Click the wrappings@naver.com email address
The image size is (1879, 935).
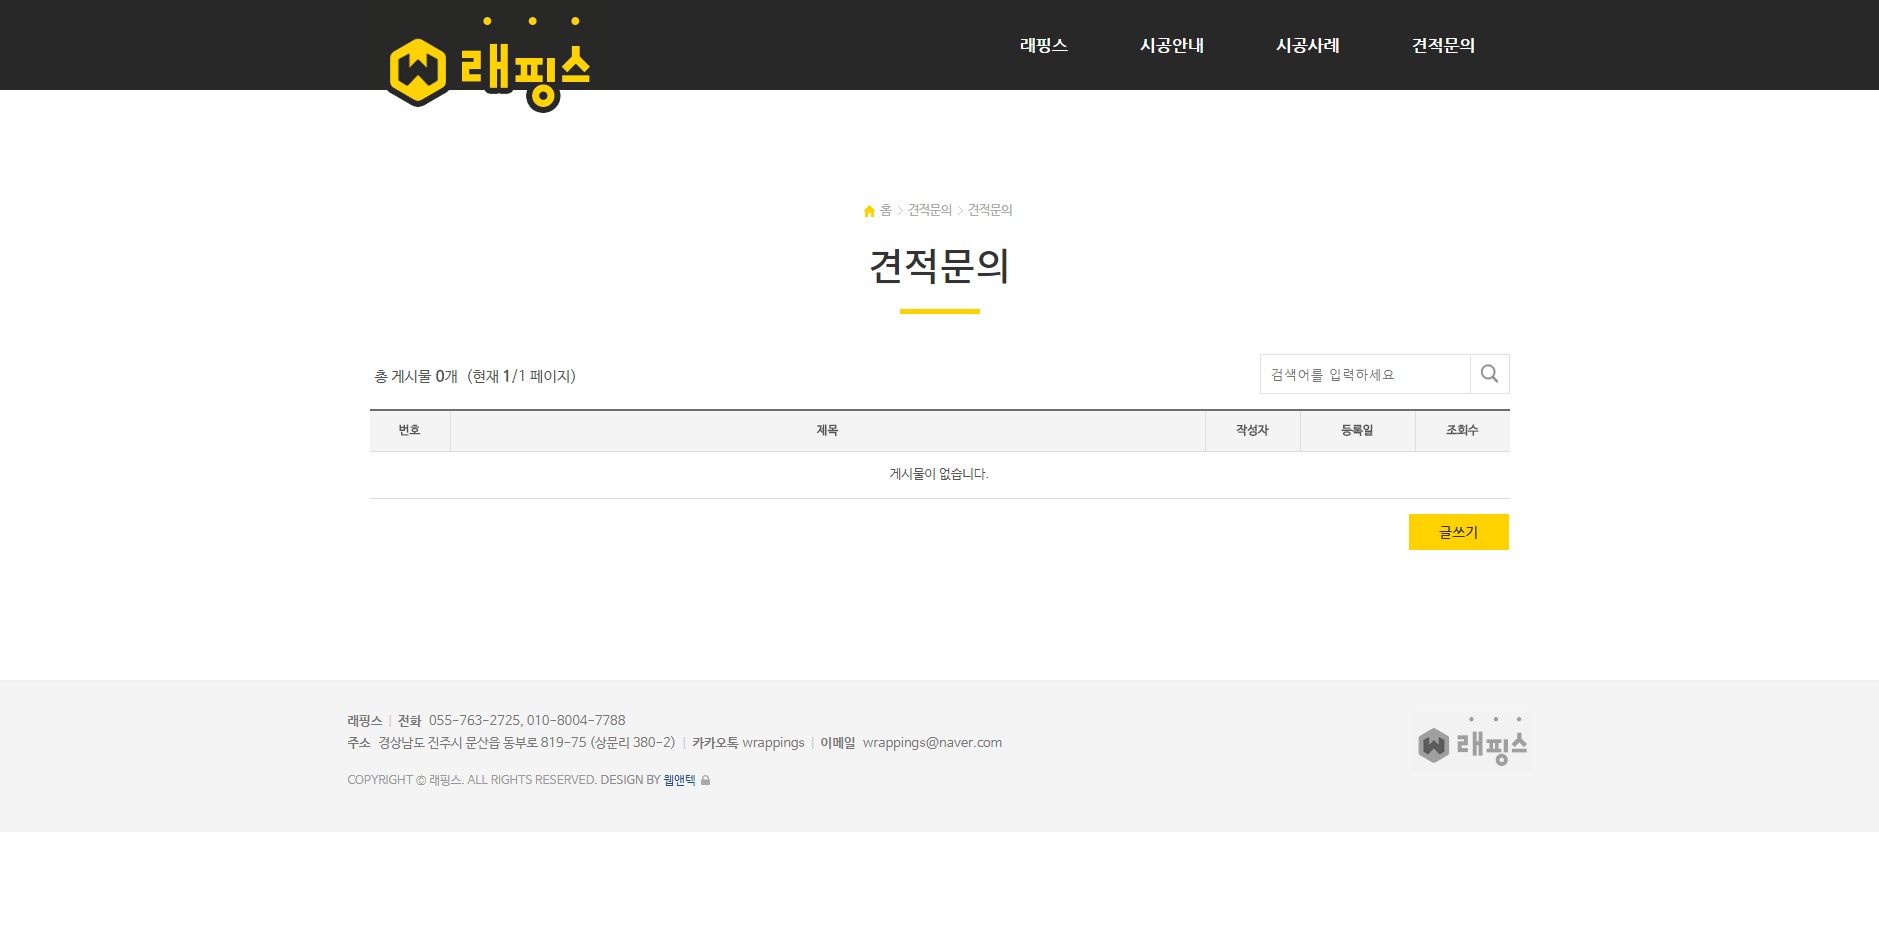pyautogui.click(x=932, y=743)
